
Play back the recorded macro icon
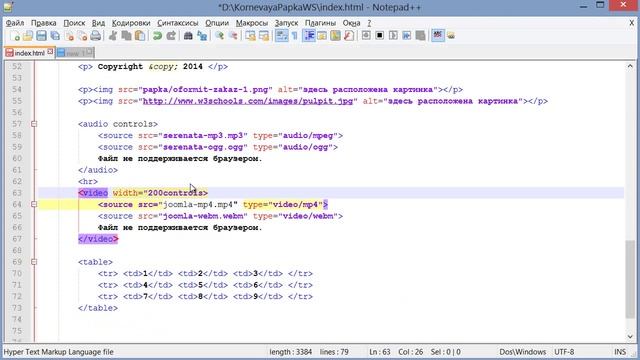pos(393,36)
